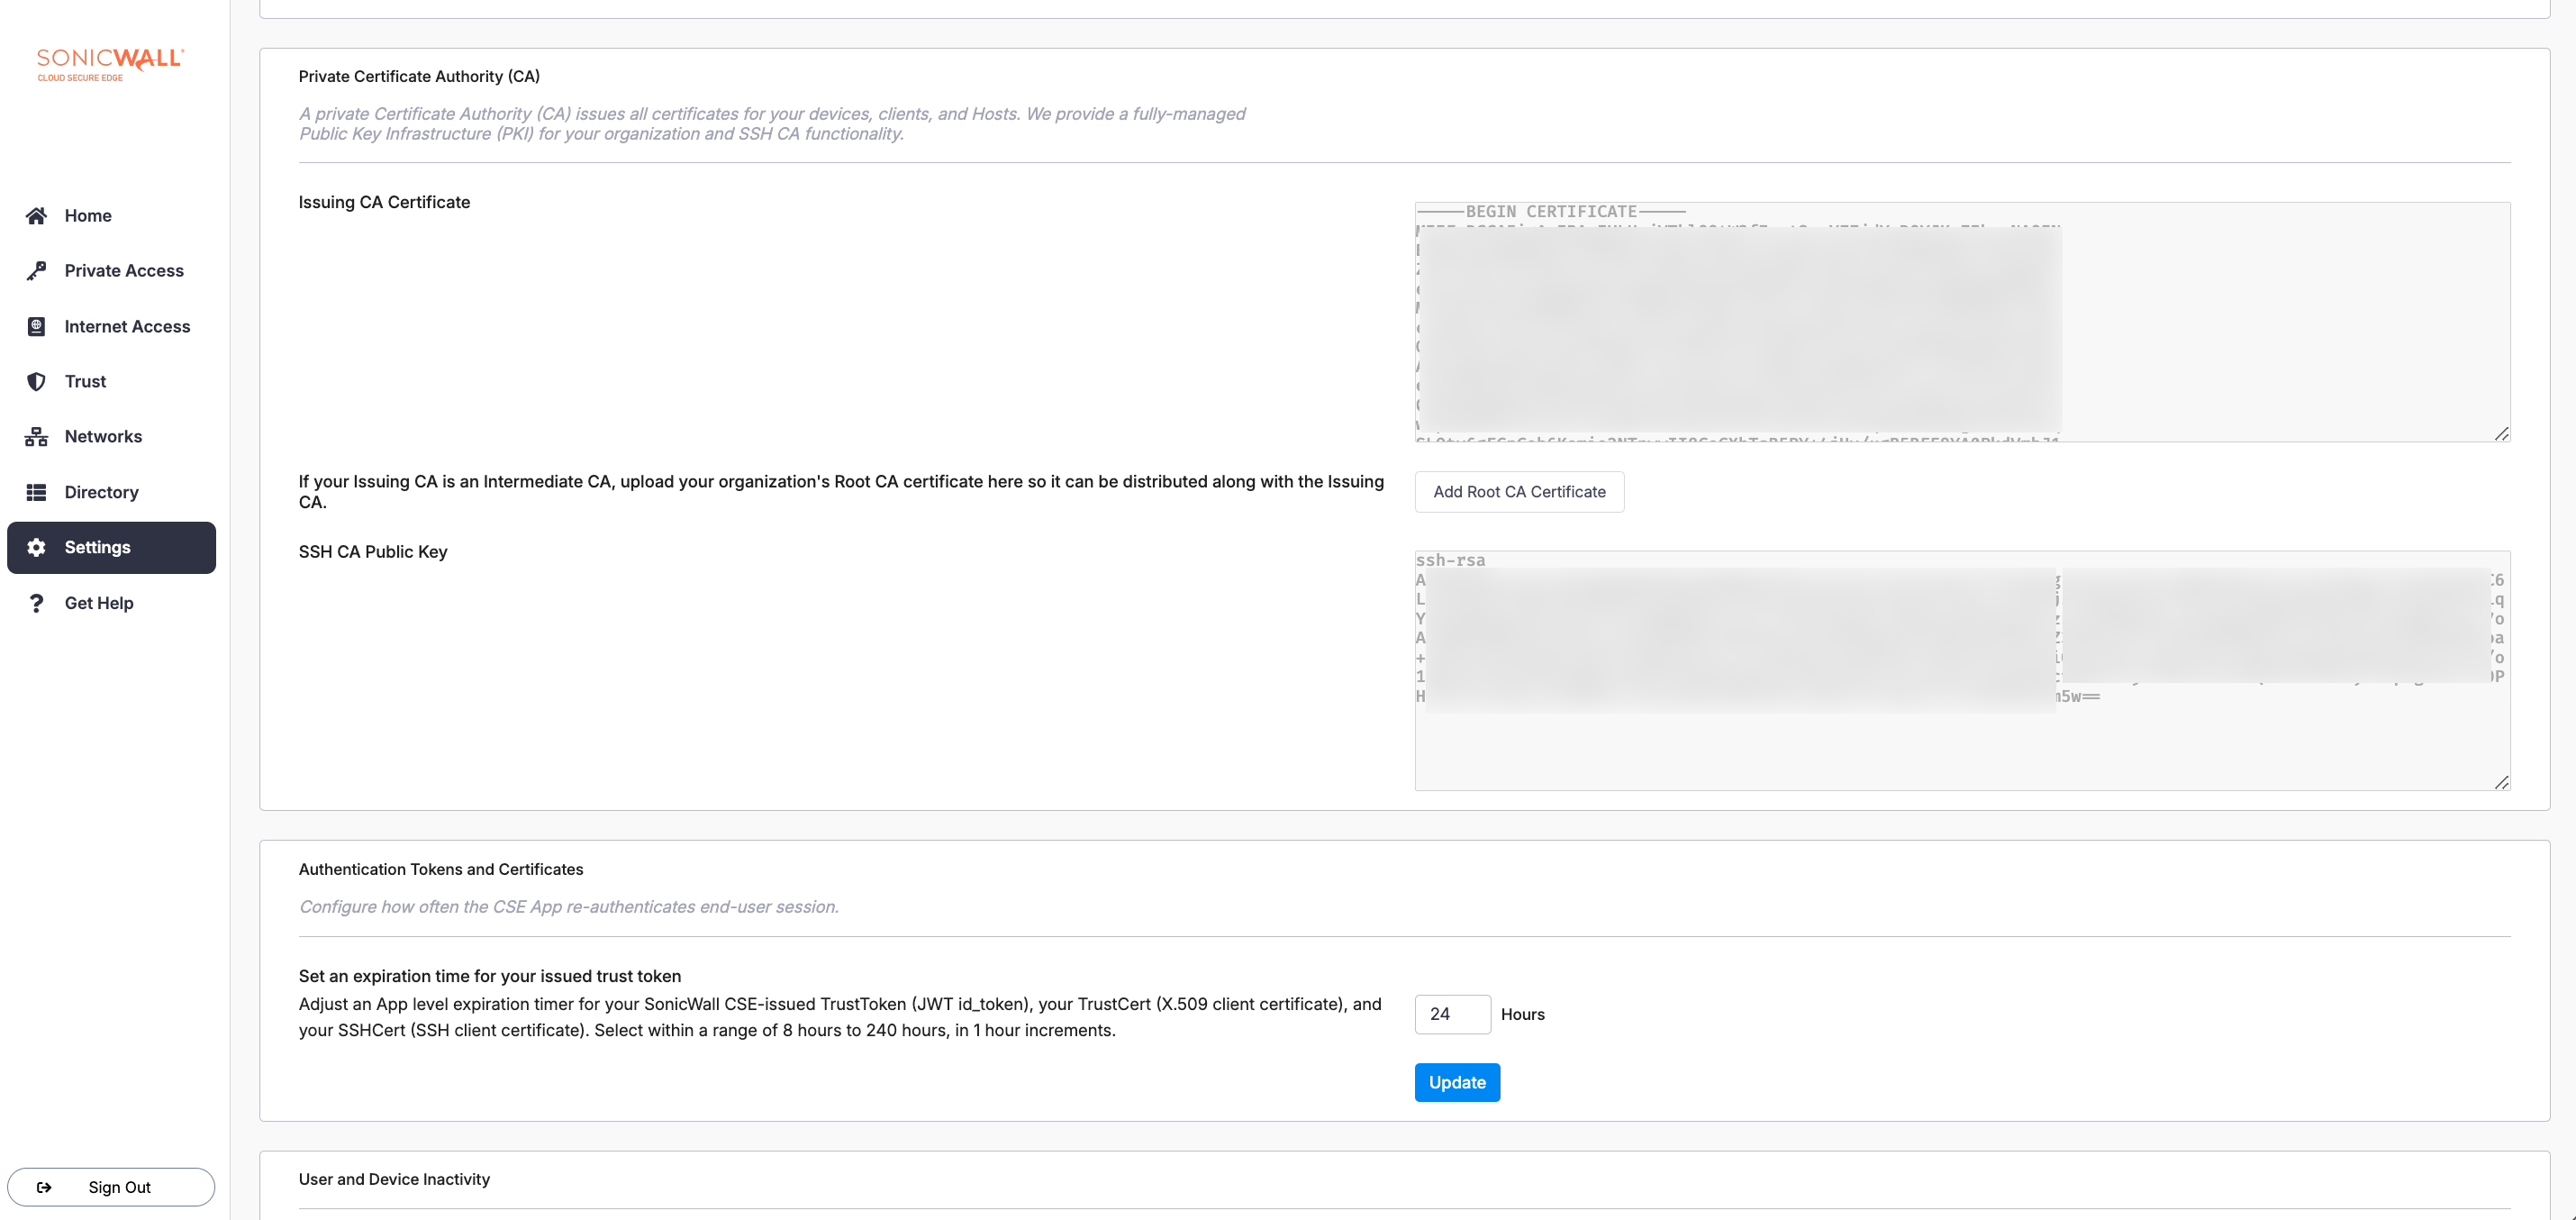Image resolution: width=2576 pixels, height=1220 pixels.
Task: Click the Settings gear icon
Action: [x=37, y=547]
